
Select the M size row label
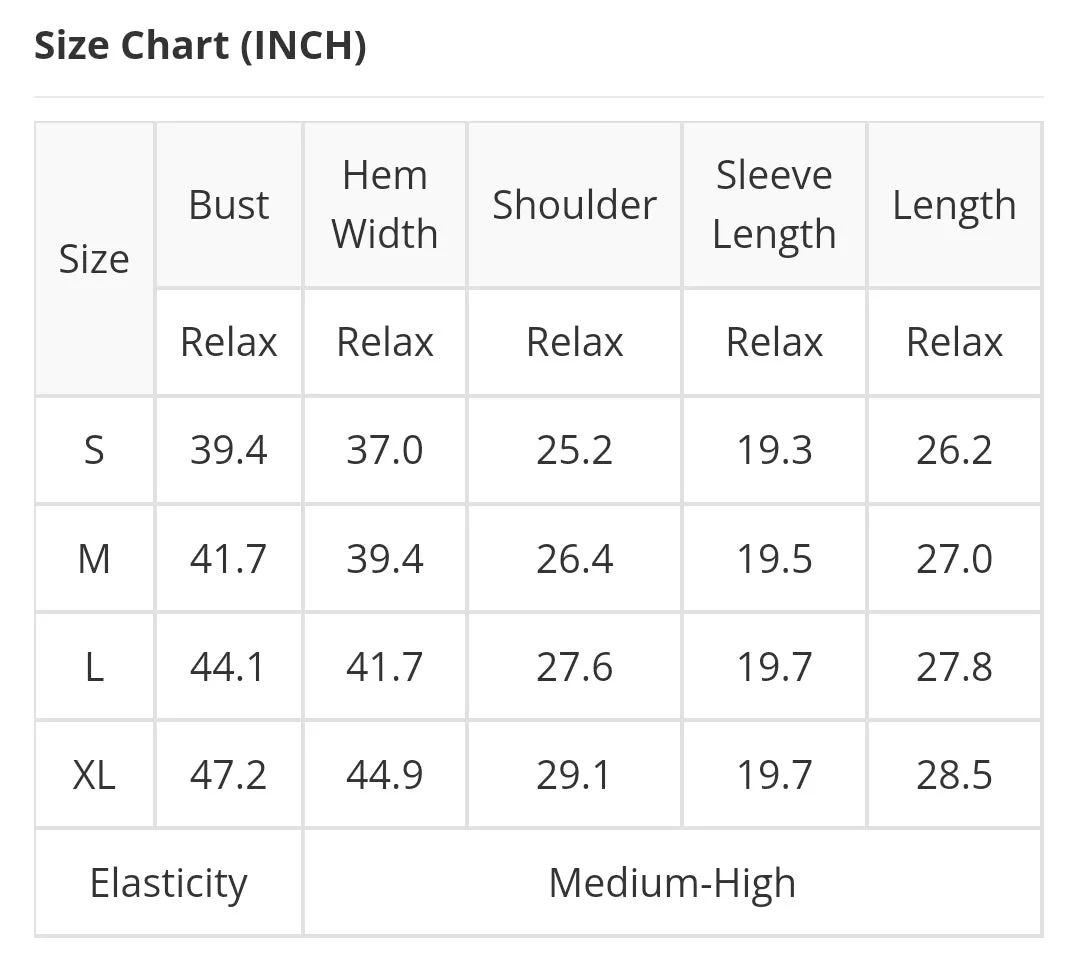[x=94, y=559]
